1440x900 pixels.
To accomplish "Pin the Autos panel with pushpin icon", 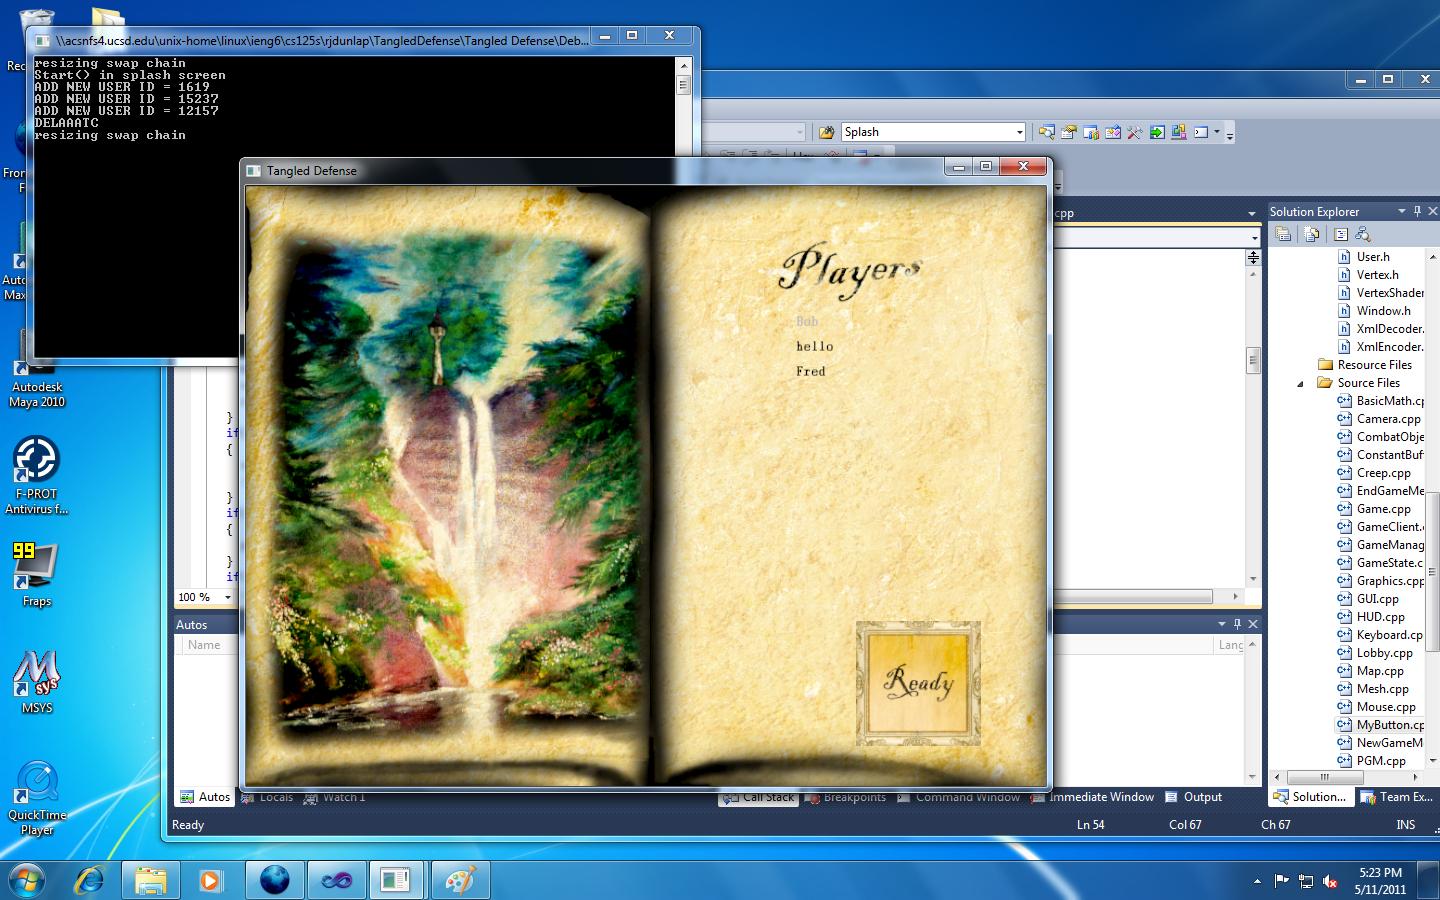I will click(x=1237, y=624).
